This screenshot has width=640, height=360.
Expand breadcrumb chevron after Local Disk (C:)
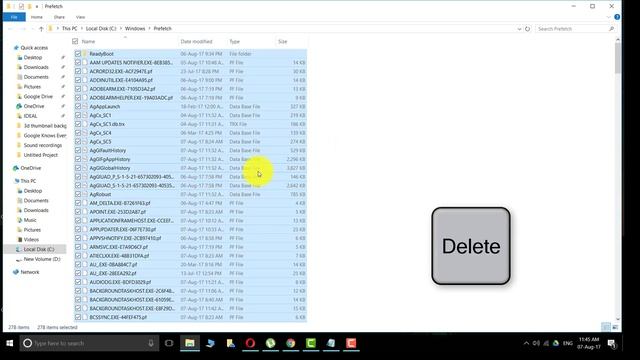click(x=121, y=29)
